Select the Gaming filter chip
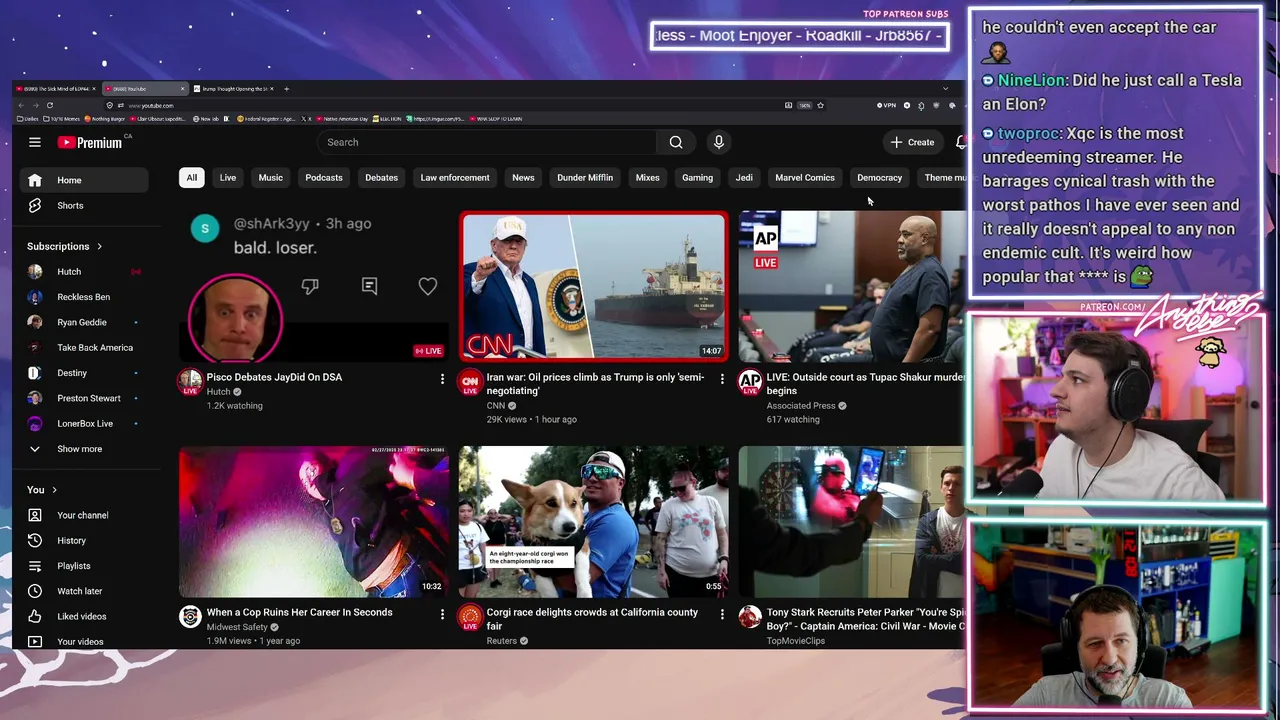The width and height of the screenshot is (1280, 720). click(698, 178)
